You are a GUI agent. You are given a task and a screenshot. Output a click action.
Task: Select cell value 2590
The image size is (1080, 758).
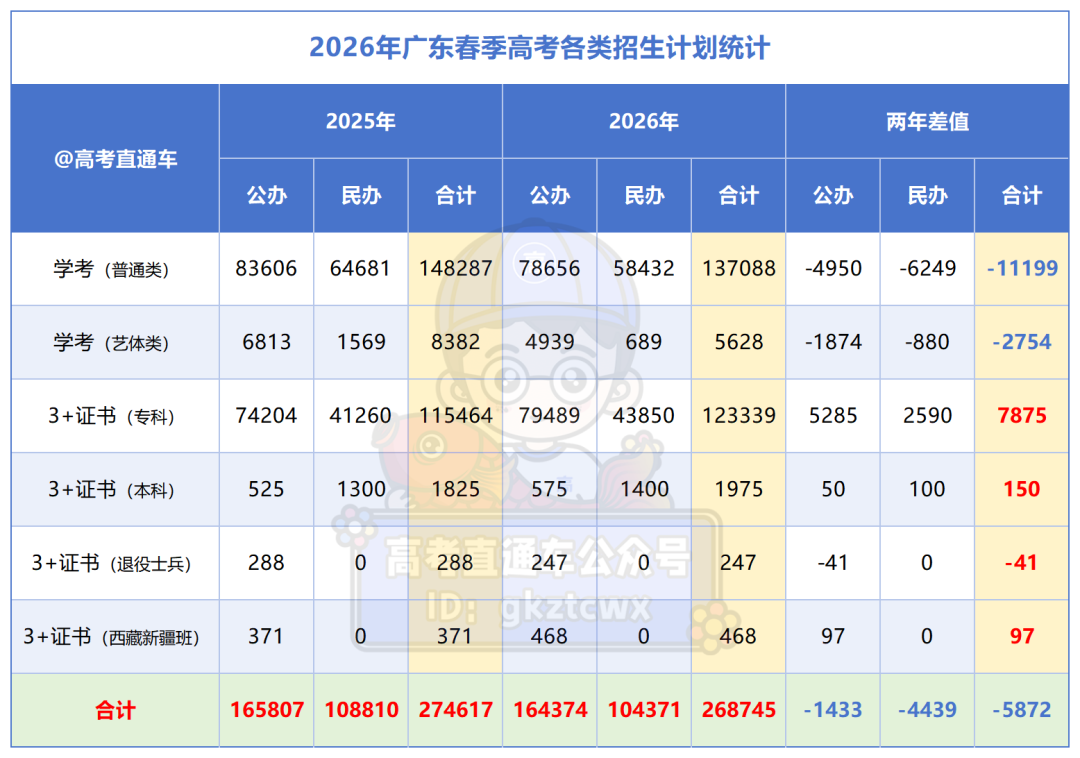(x=927, y=416)
